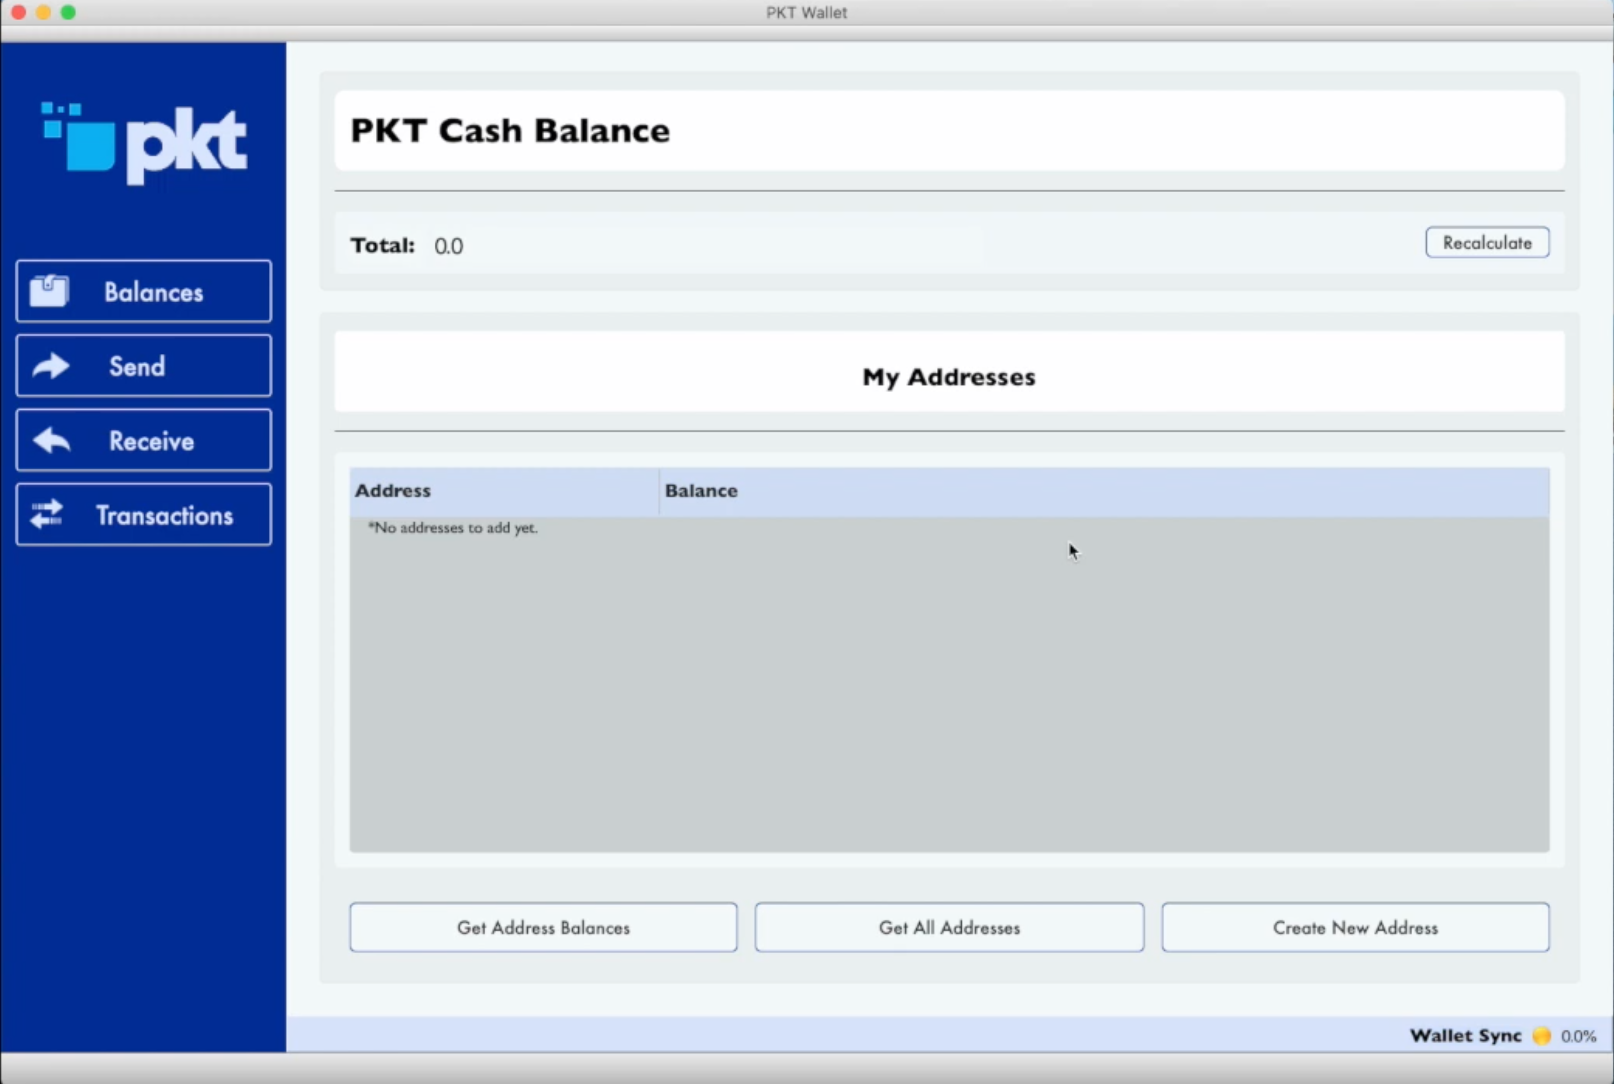Click the PKT Cash Balance title

point(510,130)
